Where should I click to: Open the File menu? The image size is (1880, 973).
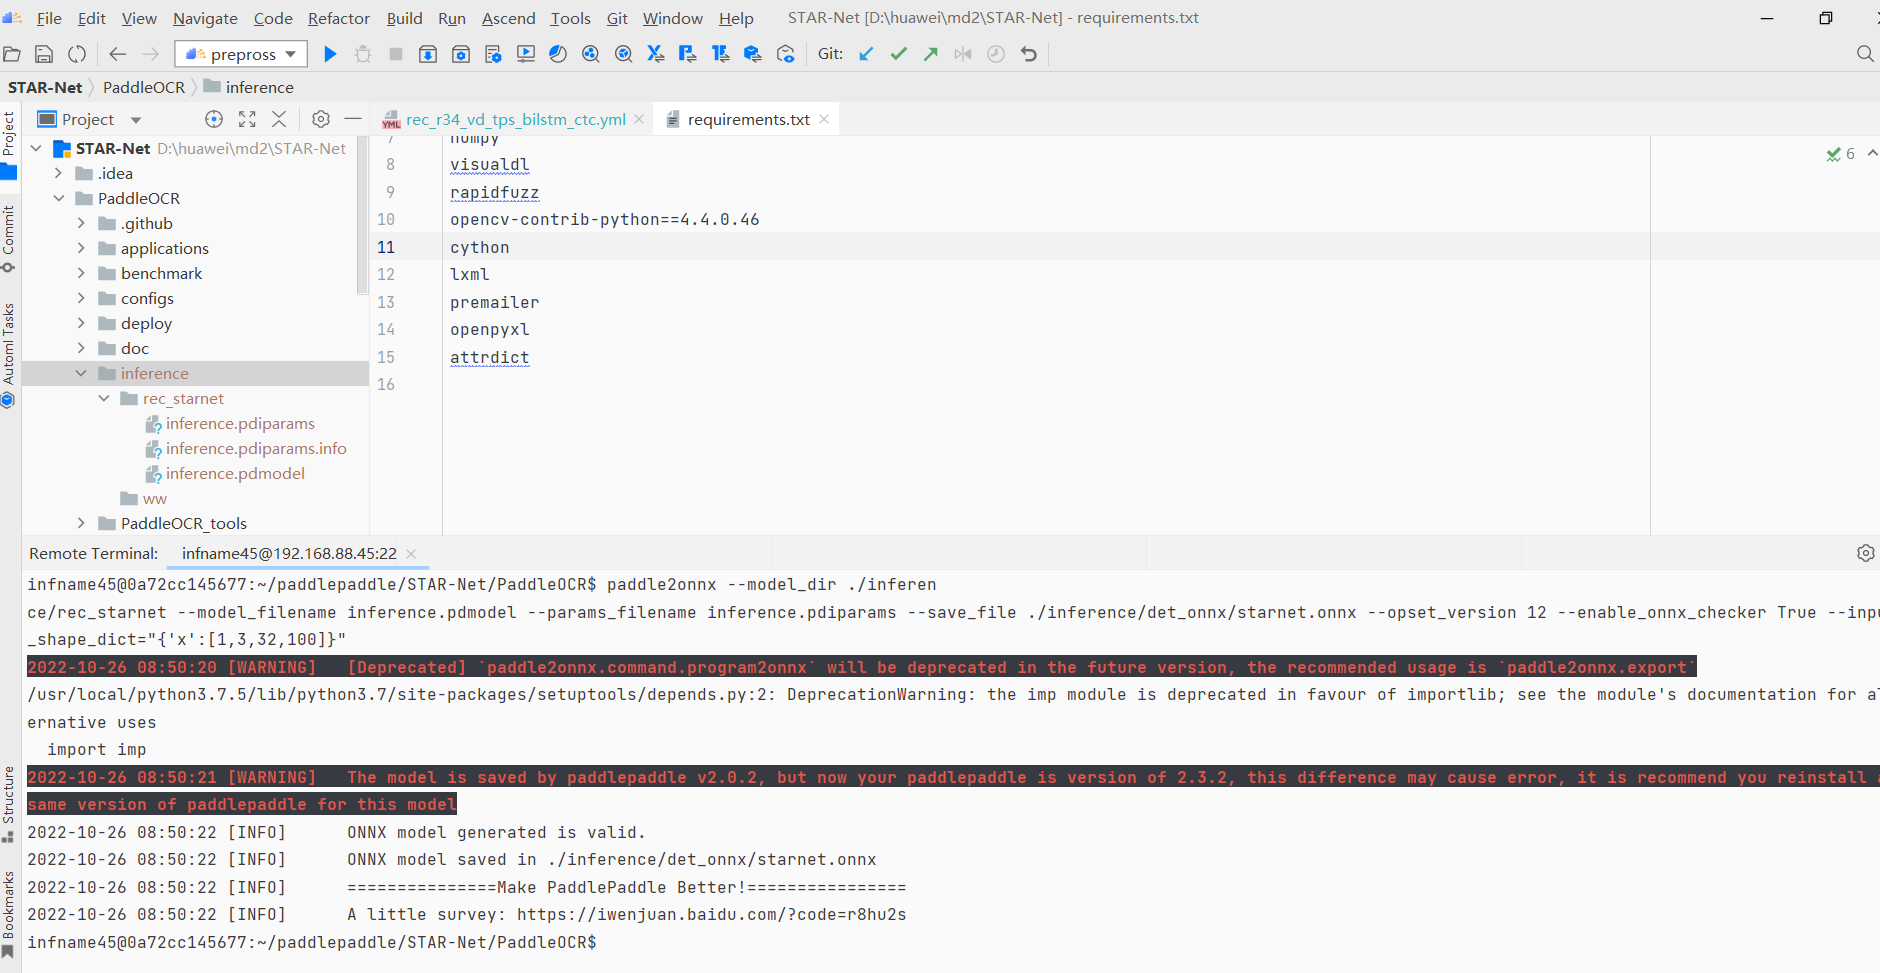pyautogui.click(x=49, y=18)
